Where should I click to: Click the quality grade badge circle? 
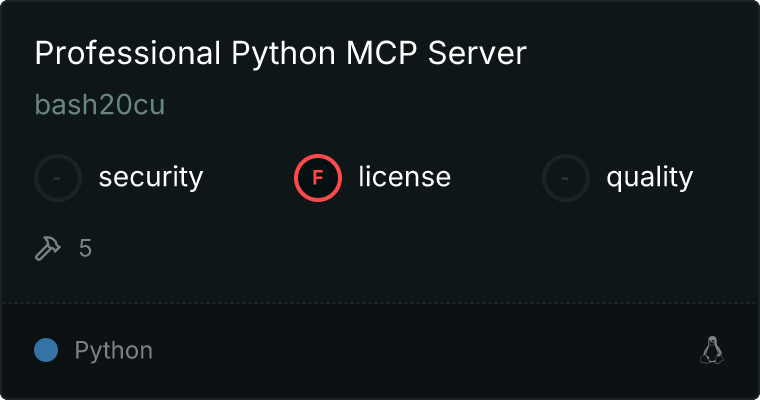tap(566, 178)
